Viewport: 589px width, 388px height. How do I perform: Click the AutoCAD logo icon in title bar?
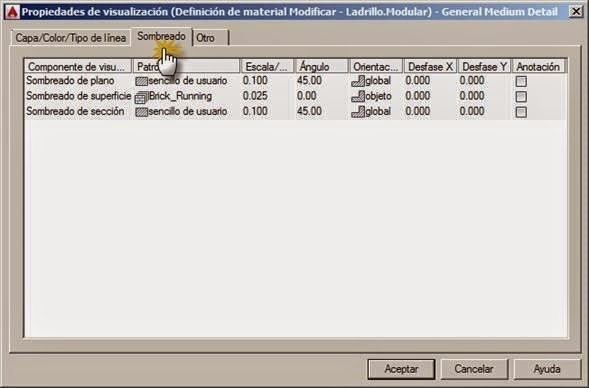pyautogui.click(x=12, y=12)
